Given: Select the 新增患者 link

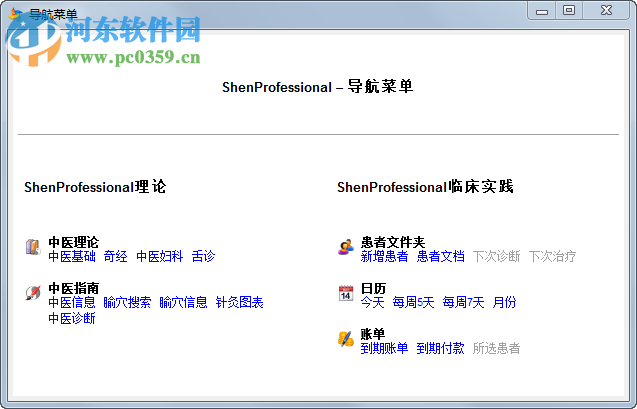Looking at the screenshot, I should pos(384,256).
